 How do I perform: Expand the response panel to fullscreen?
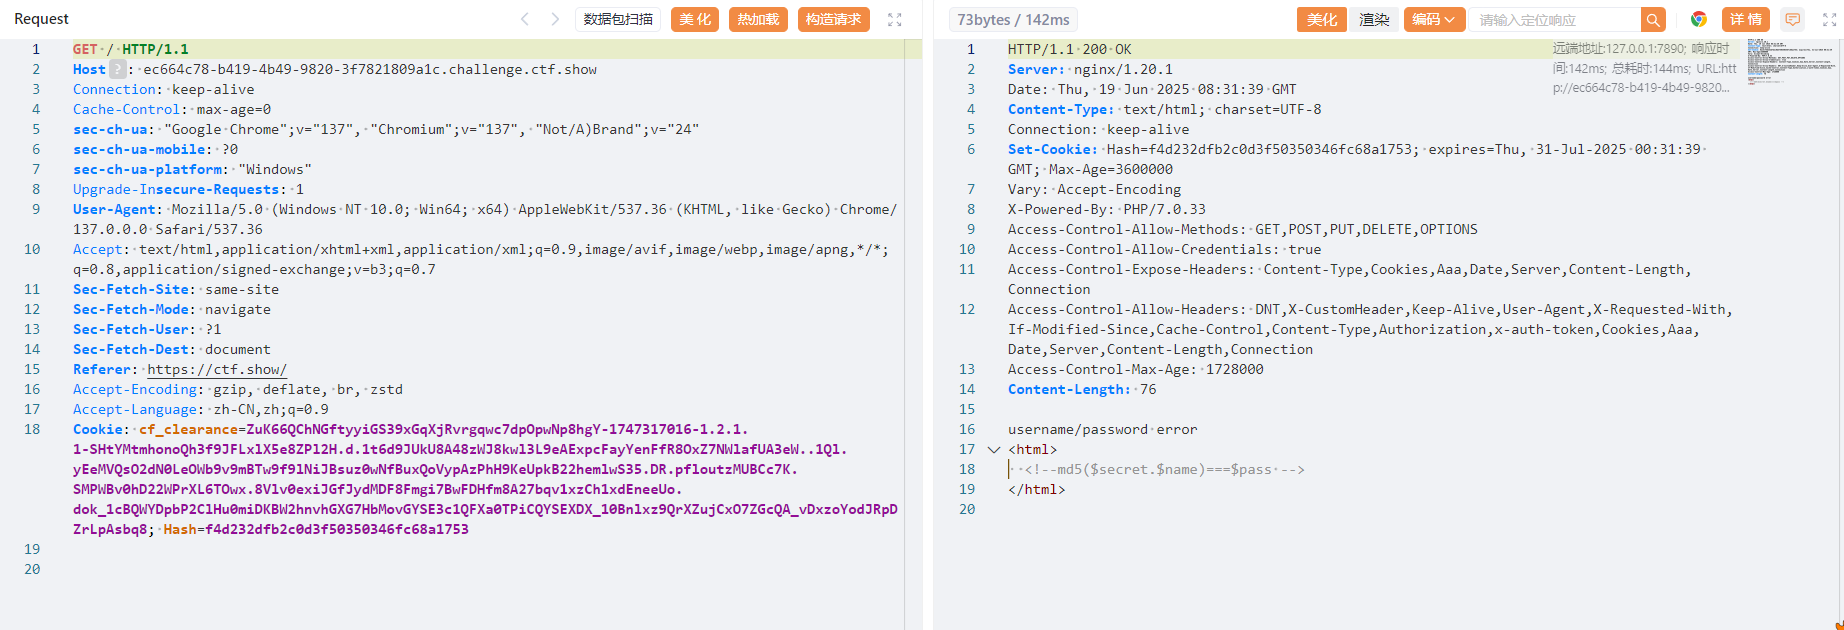tap(1829, 19)
